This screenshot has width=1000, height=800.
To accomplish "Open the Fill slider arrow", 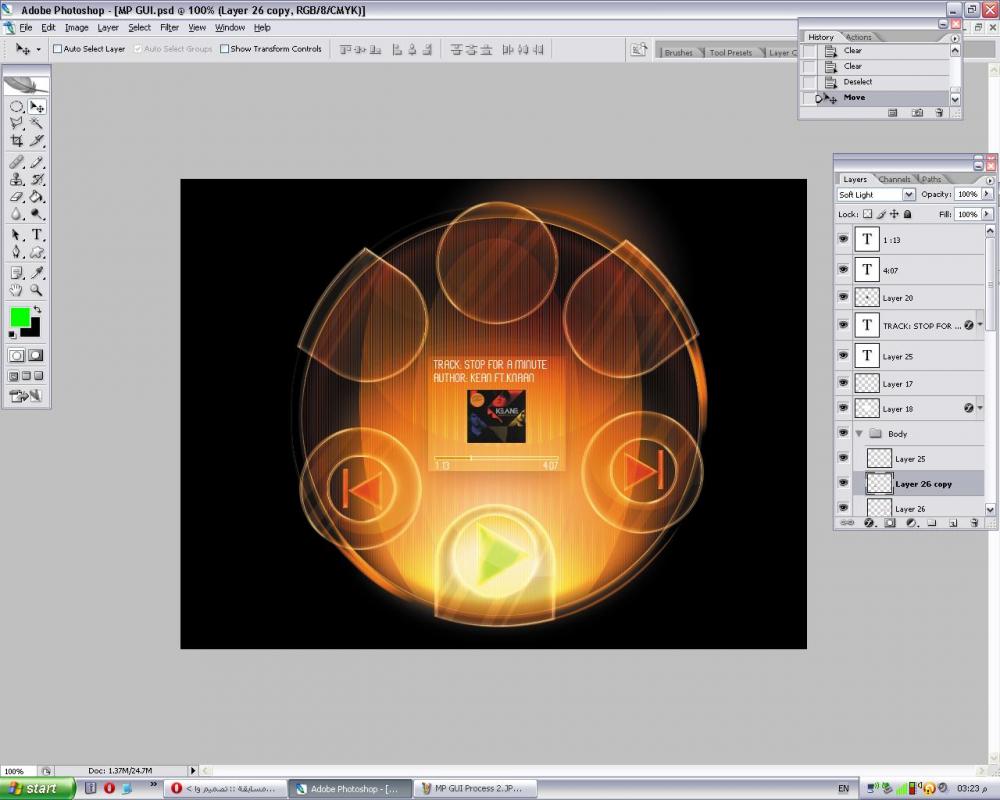I will pyautogui.click(x=987, y=214).
